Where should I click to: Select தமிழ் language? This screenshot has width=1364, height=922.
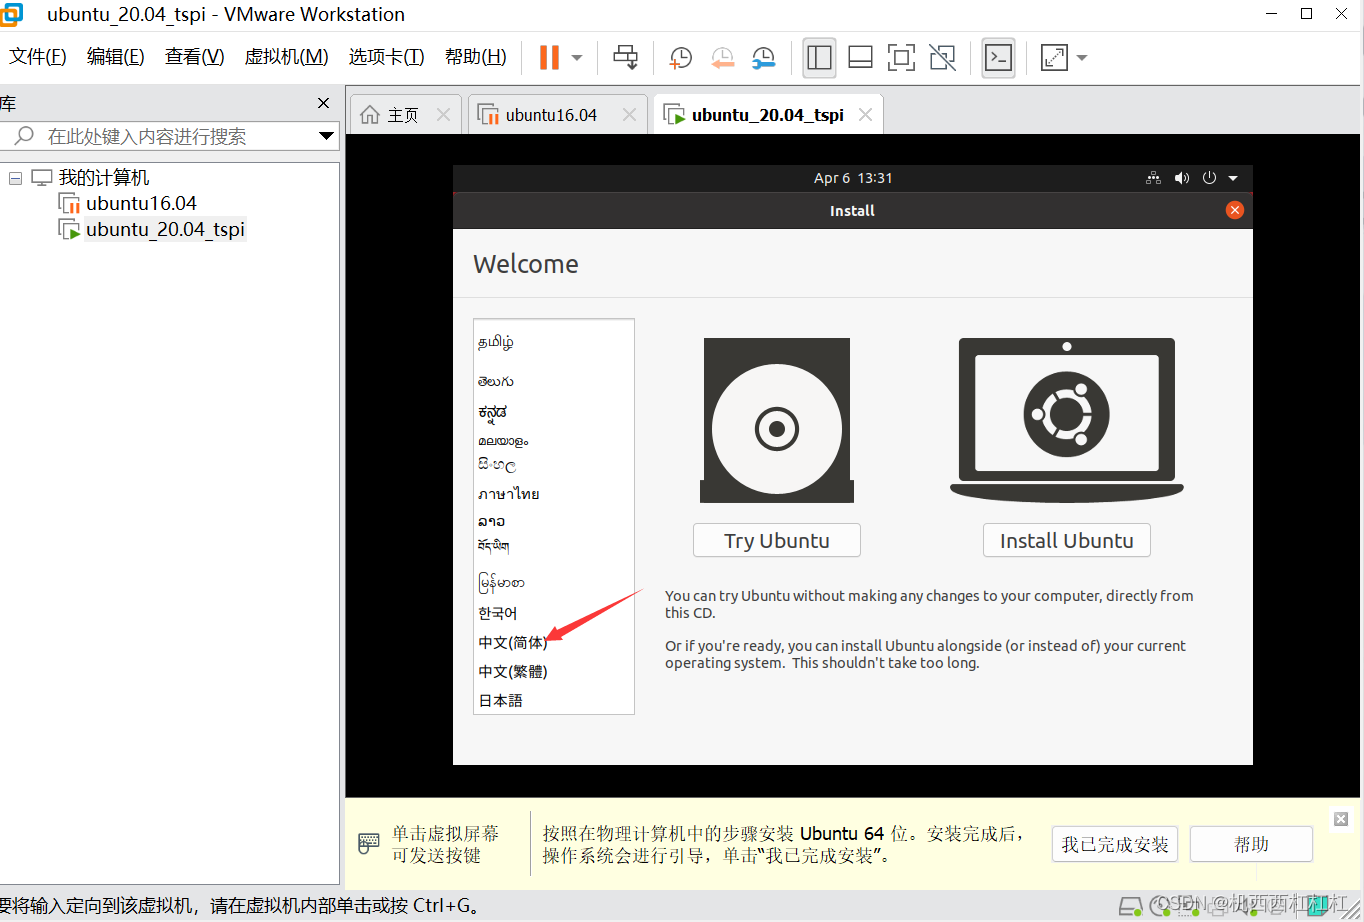(496, 342)
